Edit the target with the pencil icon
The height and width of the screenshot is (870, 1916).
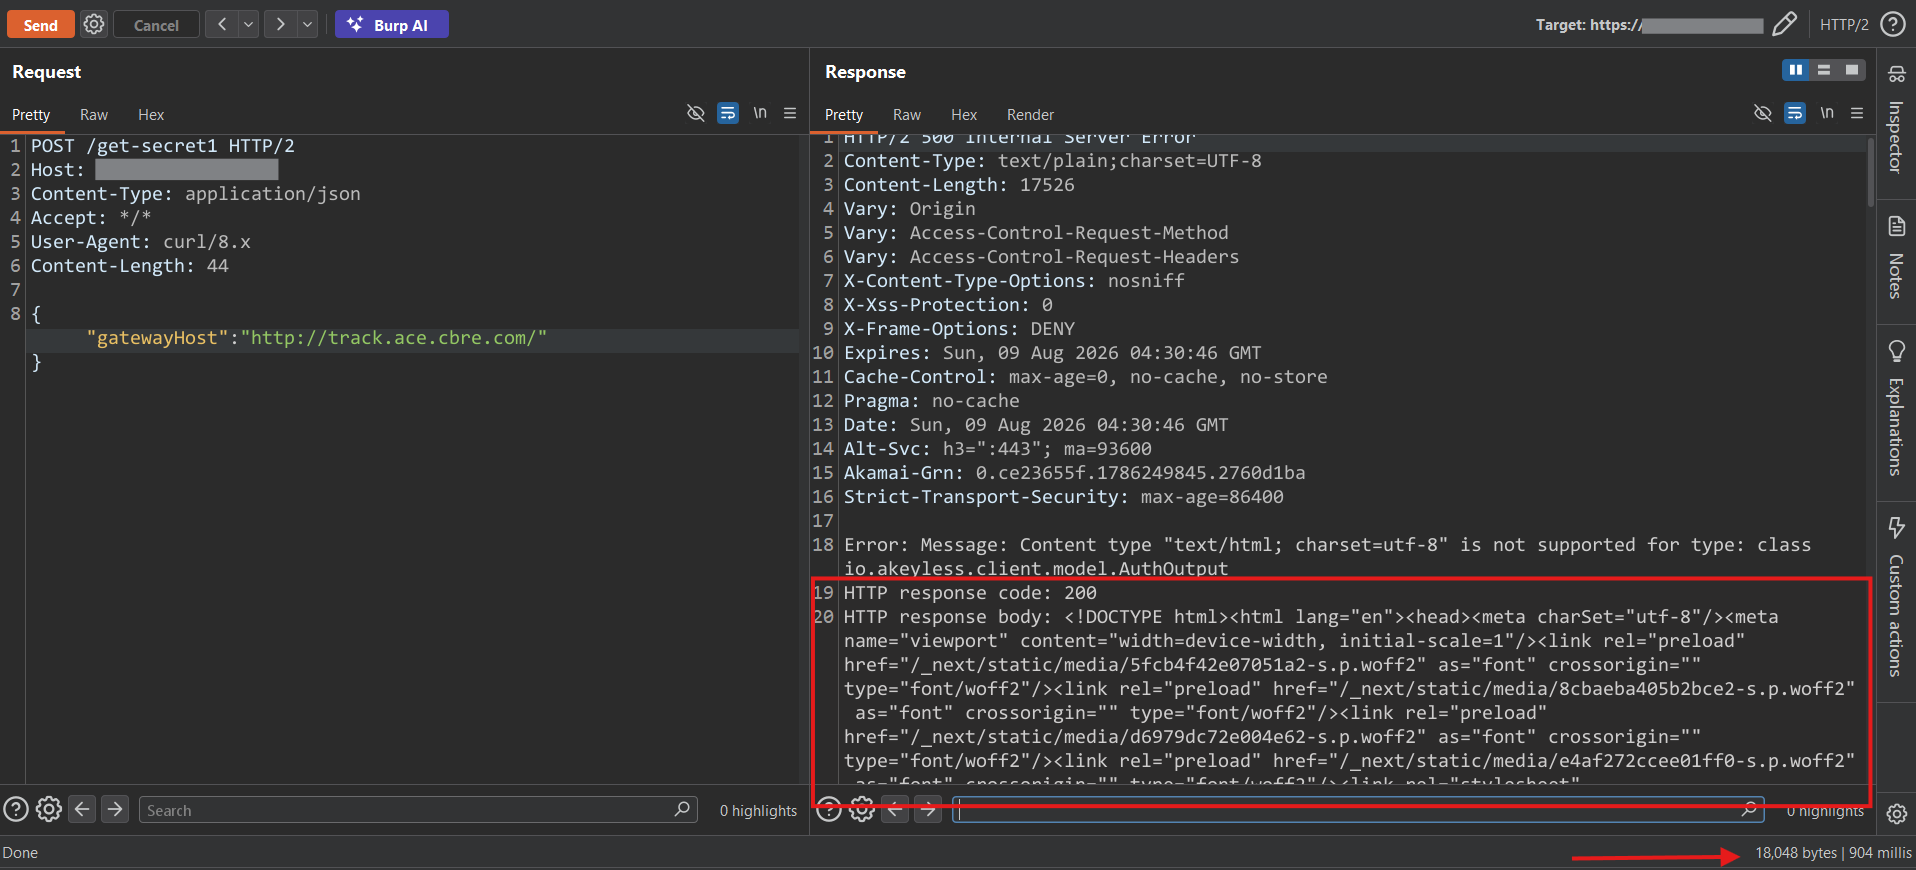pyautogui.click(x=1785, y=24)
